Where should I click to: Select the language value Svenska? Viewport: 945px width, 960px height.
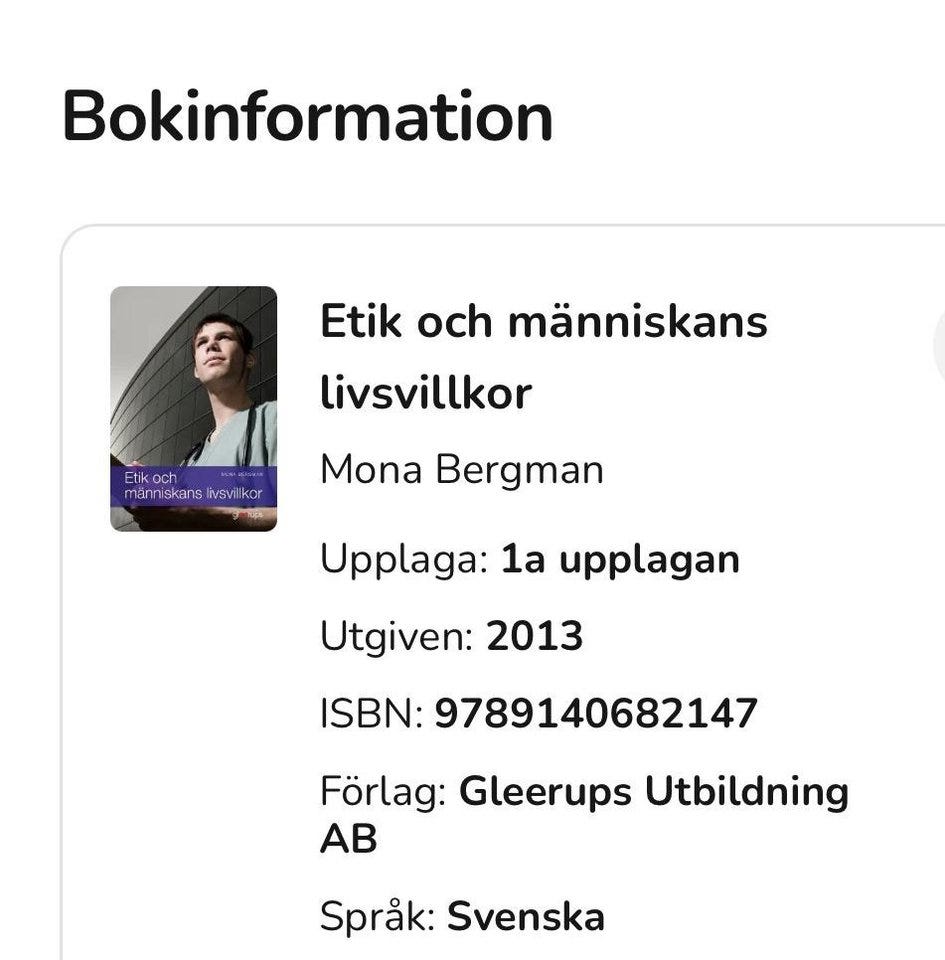526,916
